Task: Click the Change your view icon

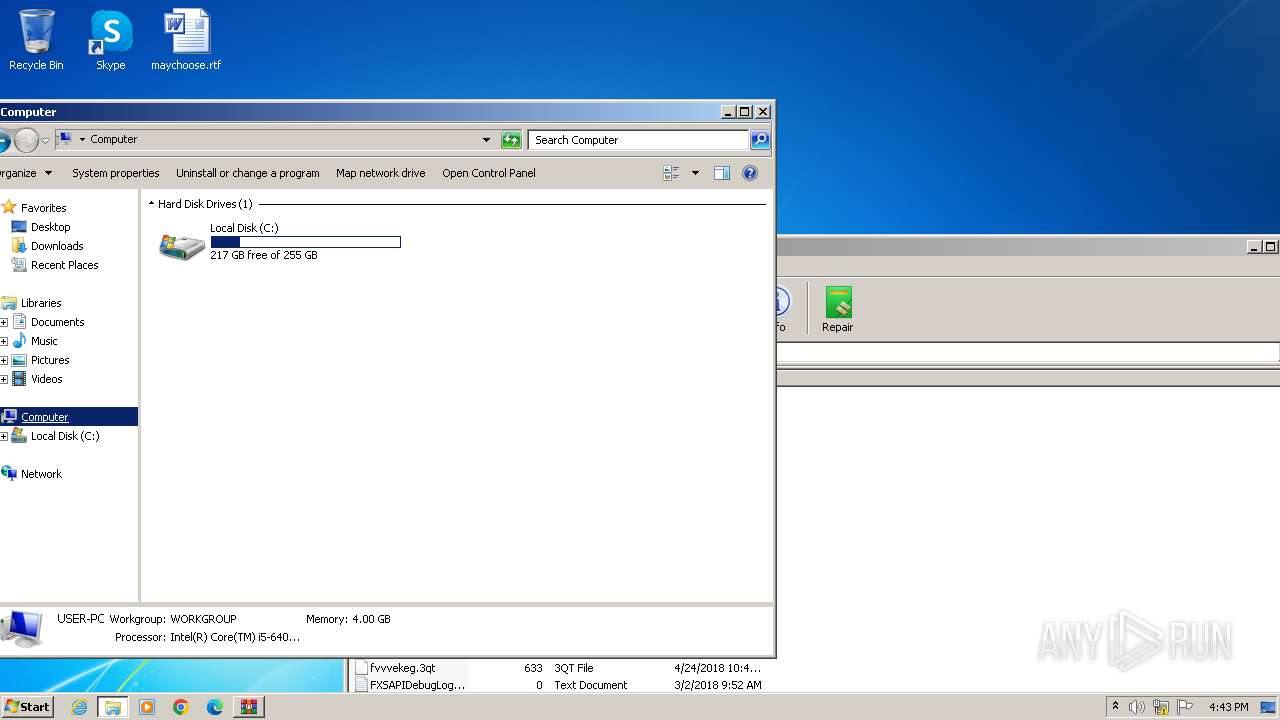Action: [x=671, y=173]
